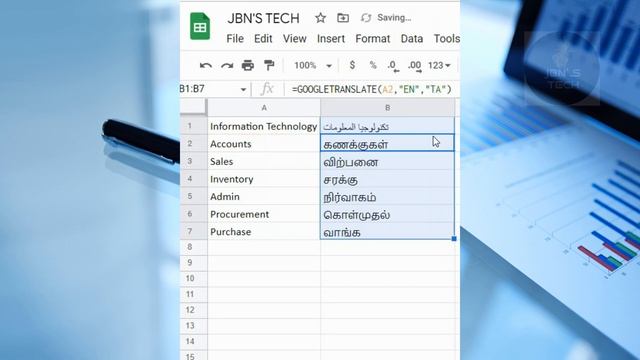
Task: Select cell Admin
Action: tap(264, 196)
